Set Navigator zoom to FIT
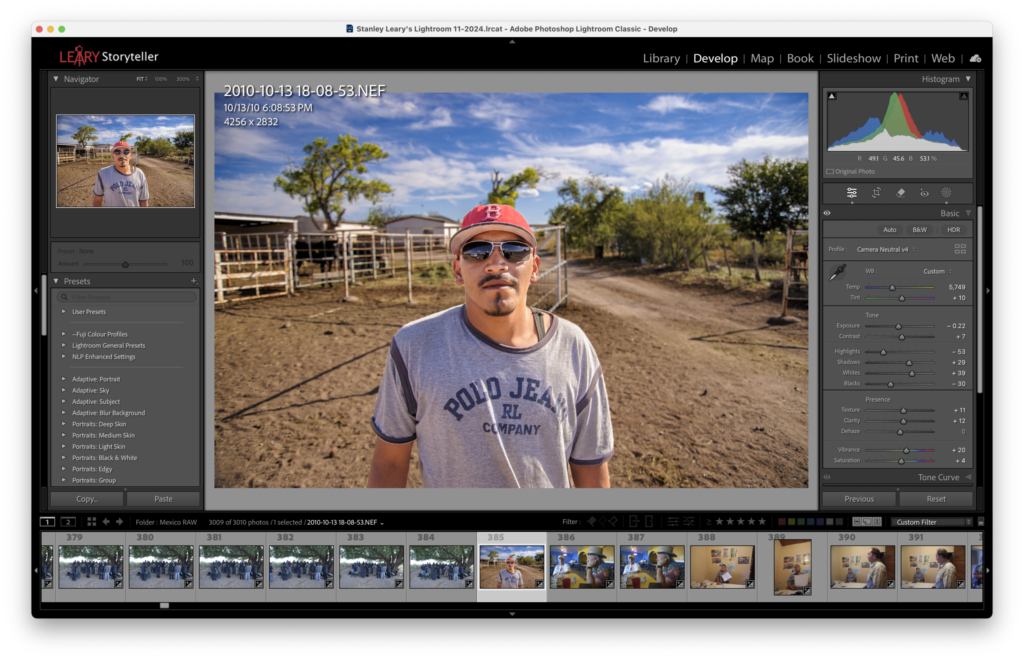 pos(142,79)
